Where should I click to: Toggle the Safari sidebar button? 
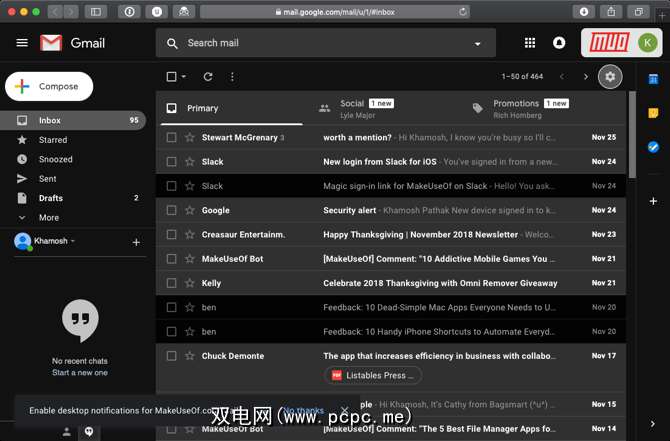[x=96, y=12]
